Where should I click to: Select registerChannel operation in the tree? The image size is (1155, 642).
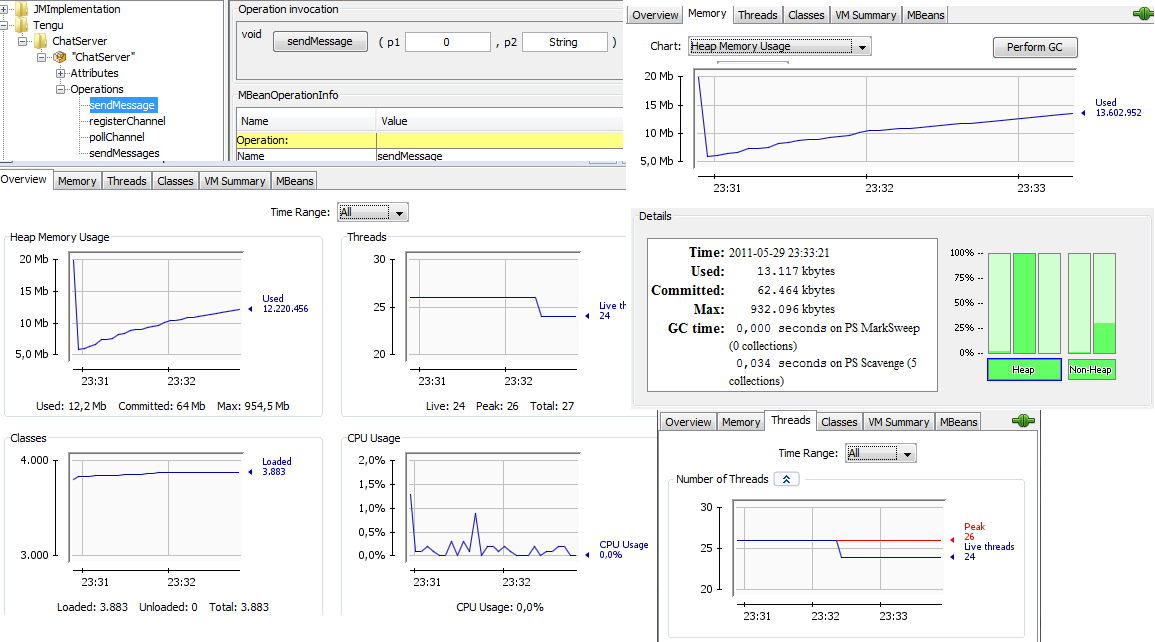(127, 121)
